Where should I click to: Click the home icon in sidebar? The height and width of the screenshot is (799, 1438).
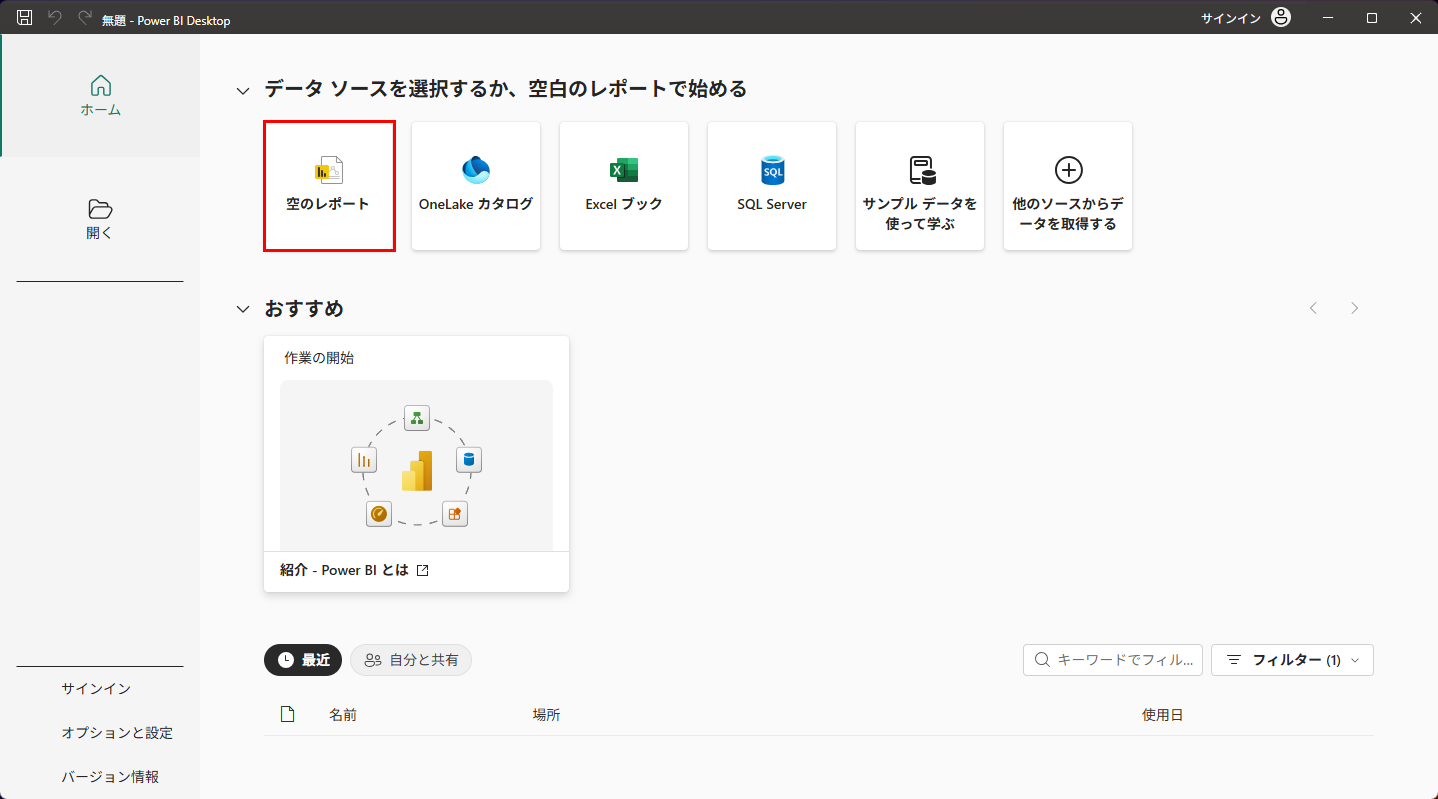point(101,86)
